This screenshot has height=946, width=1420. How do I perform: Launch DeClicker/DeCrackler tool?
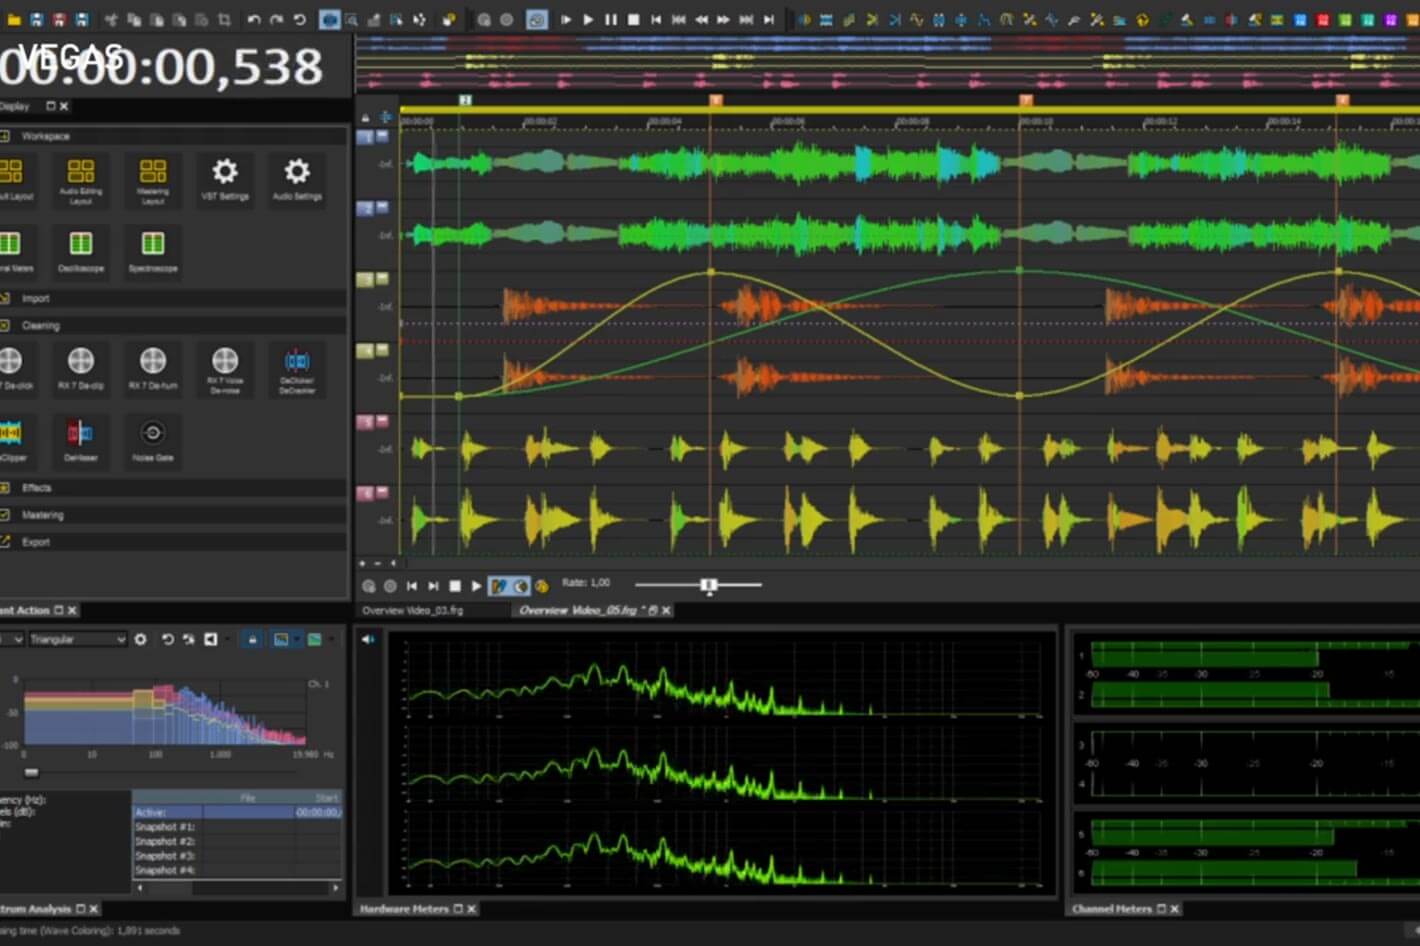click(297, 368)
